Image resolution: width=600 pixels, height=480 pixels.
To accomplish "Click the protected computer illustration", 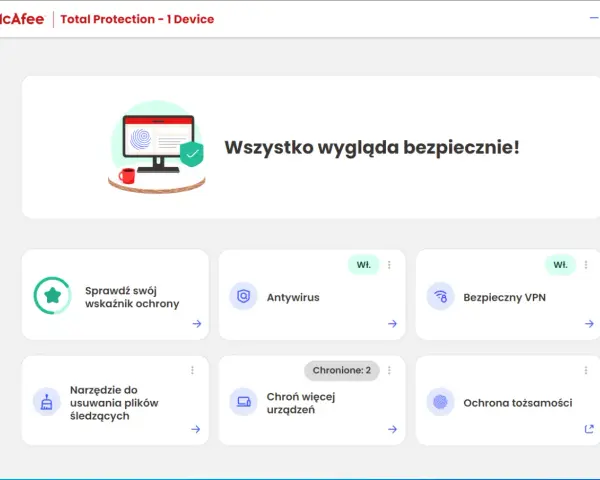I will click(157, 147).
